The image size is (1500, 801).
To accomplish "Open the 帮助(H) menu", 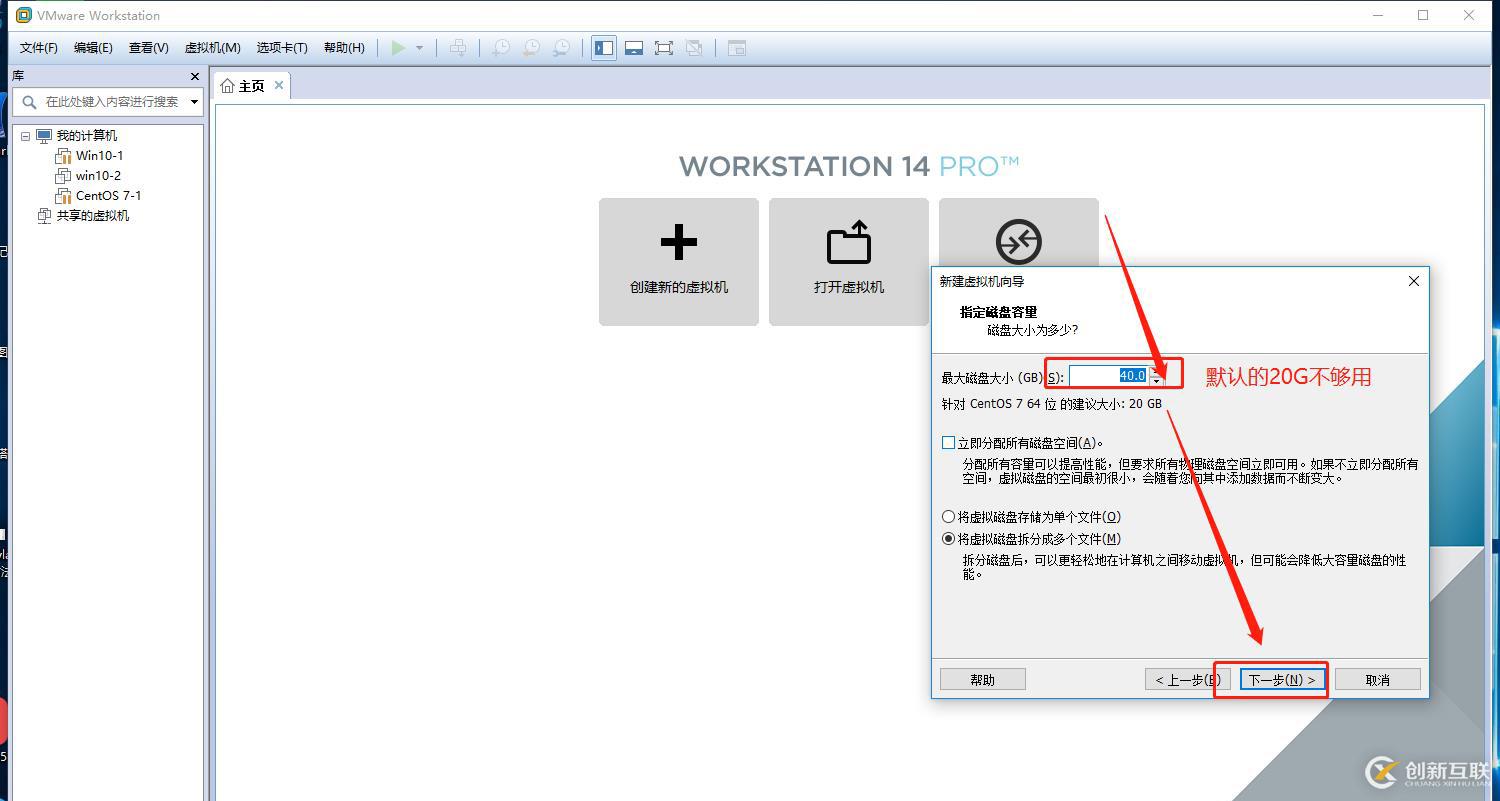I will pos(344,48).
